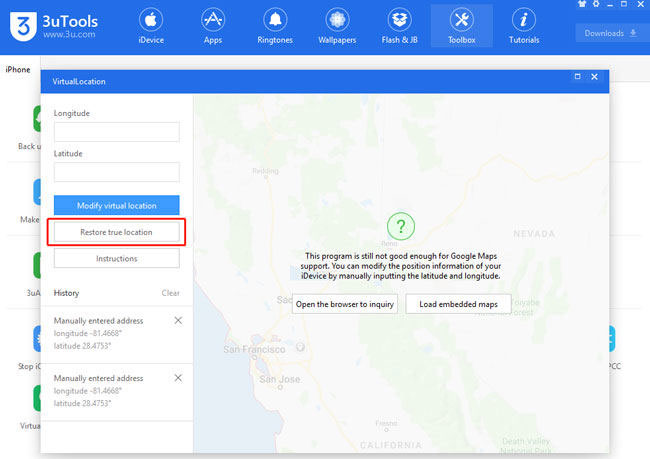
Task: Click the Longitude input field
Action: (116, 132)
